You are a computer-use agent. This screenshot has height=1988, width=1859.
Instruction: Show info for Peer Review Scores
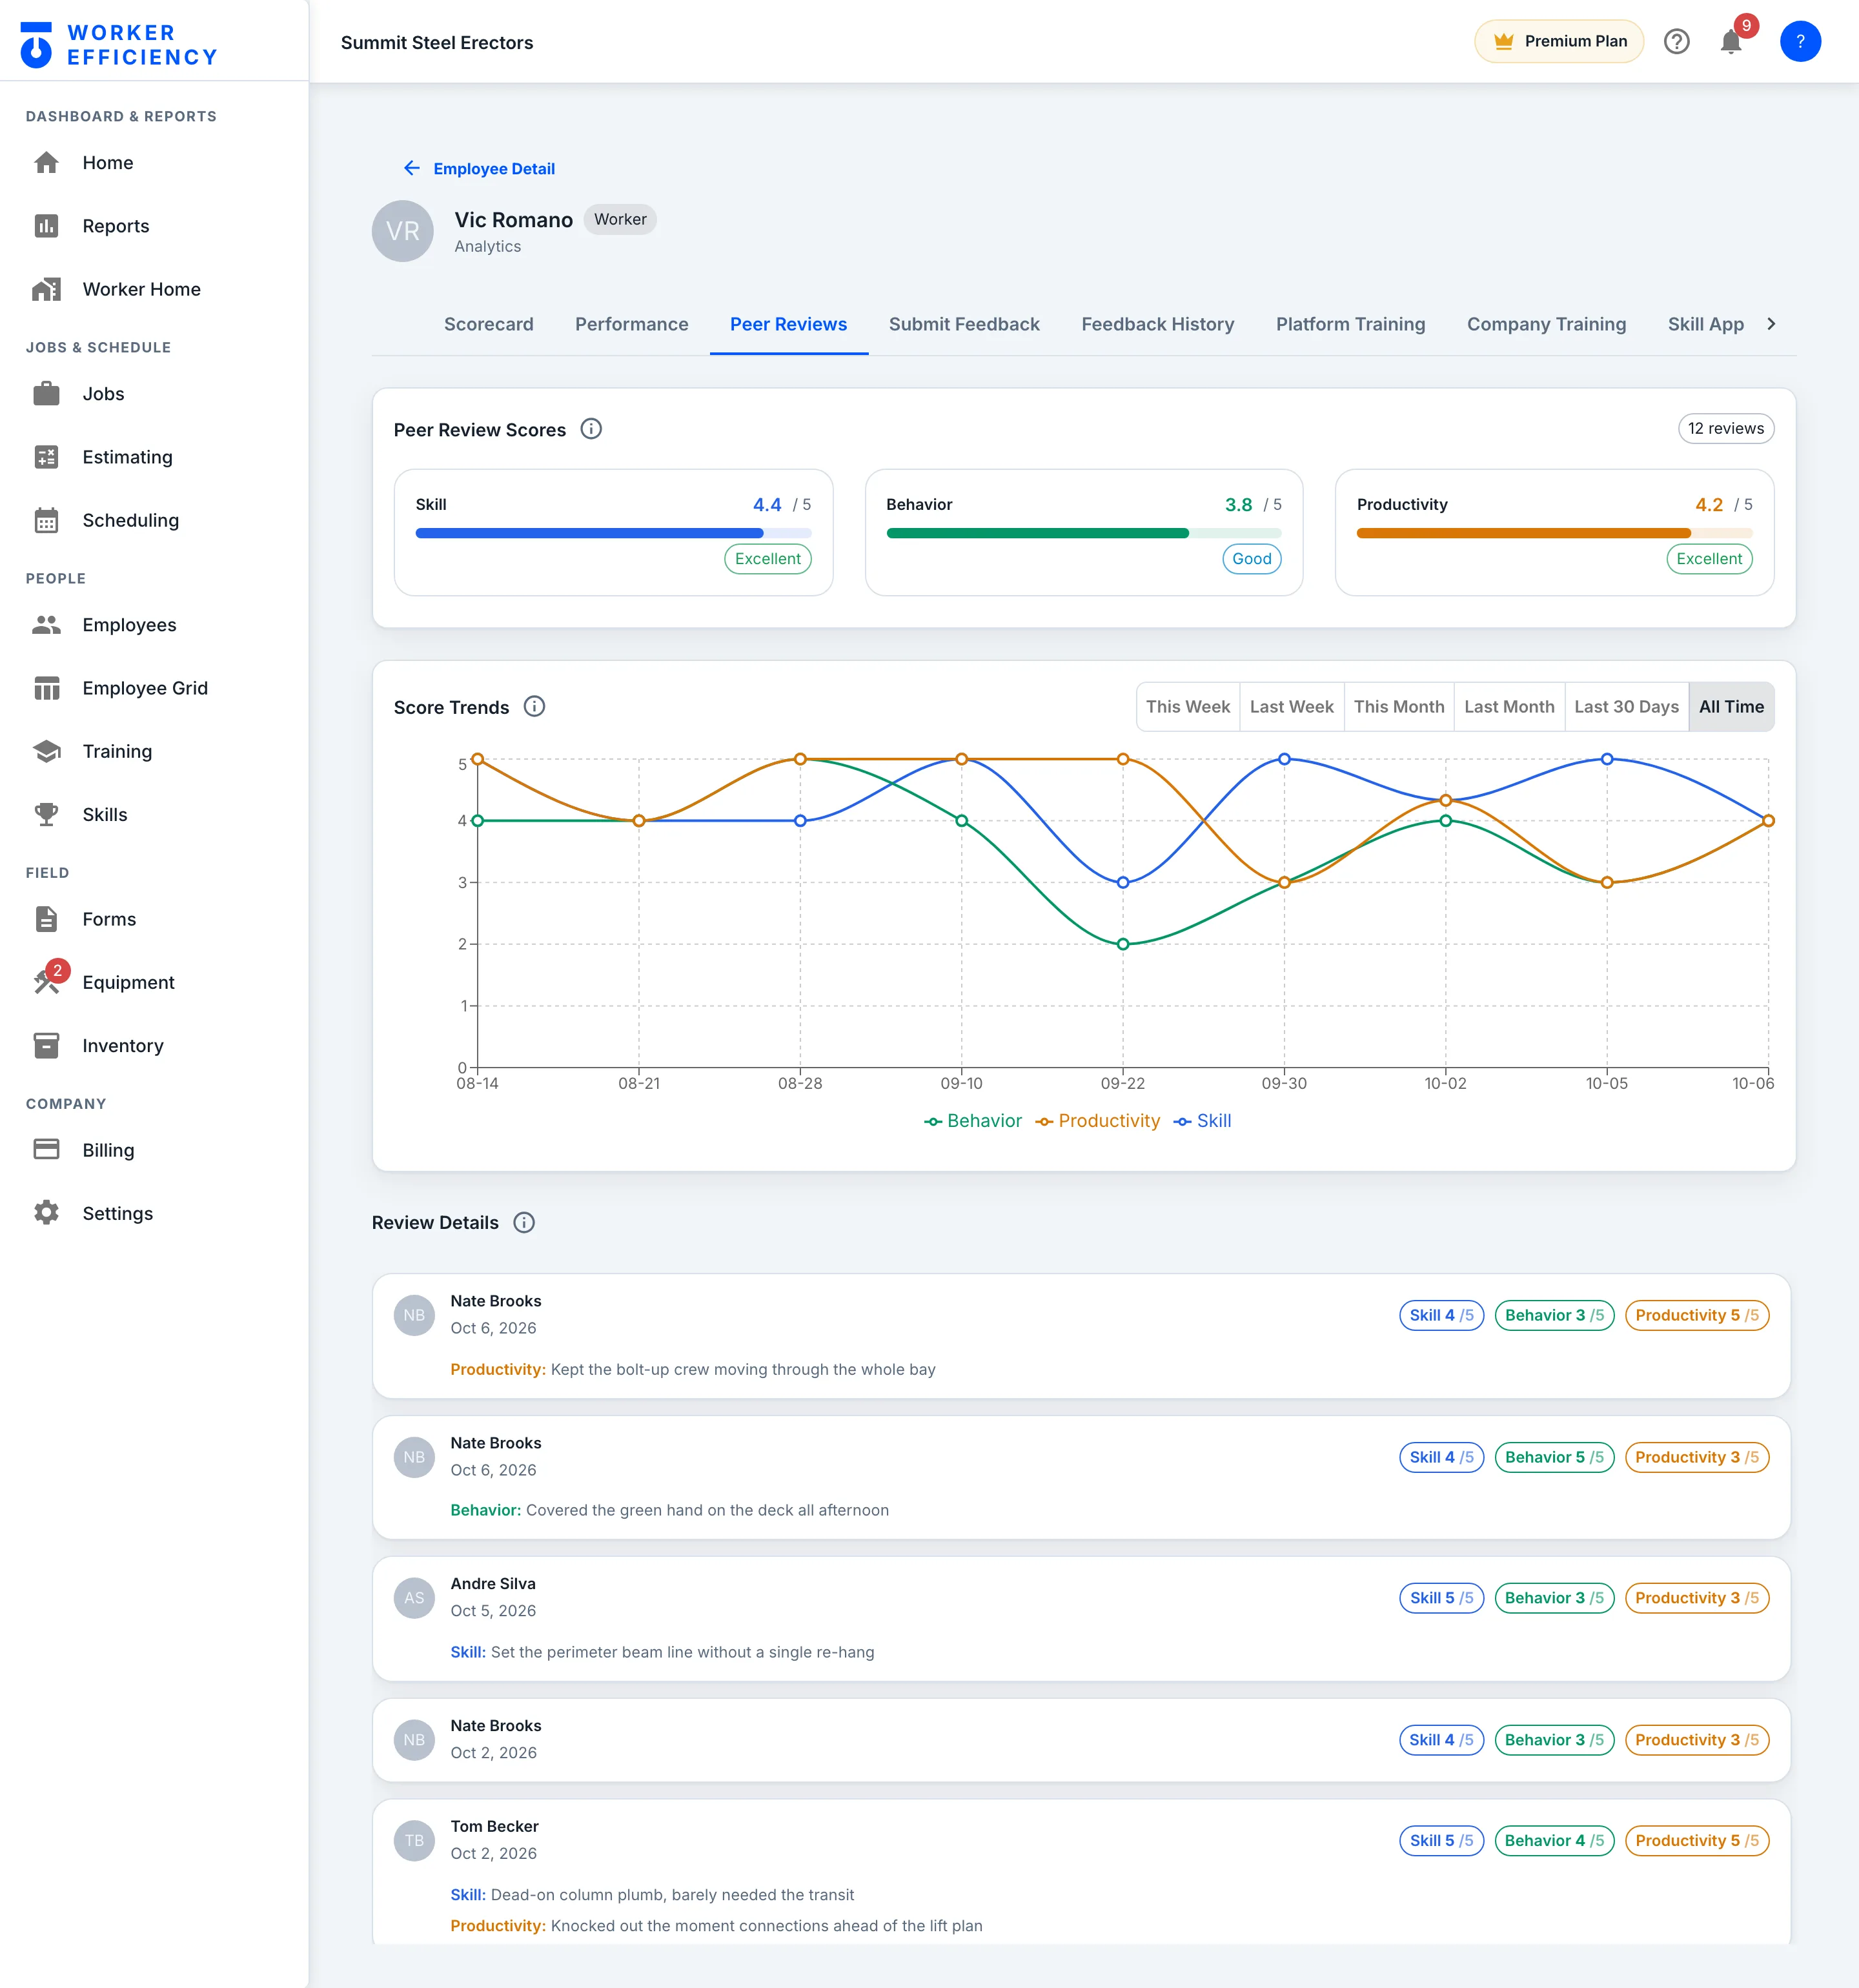(591, 429)
